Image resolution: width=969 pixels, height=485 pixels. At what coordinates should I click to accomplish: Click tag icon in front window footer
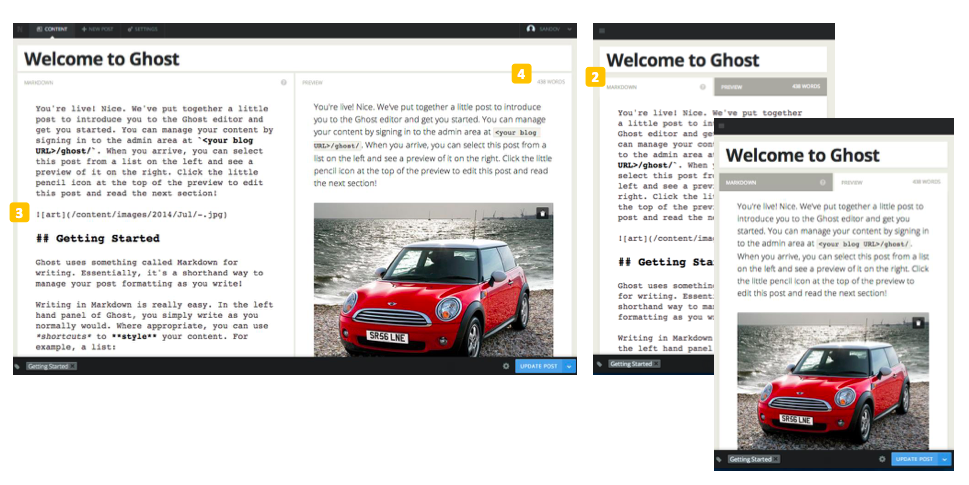(719, 459)
